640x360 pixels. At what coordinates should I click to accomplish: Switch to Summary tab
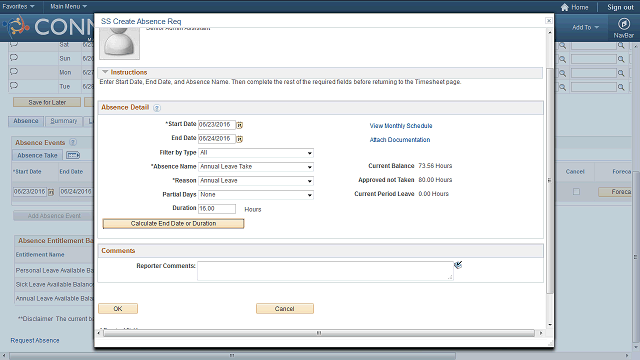(64, 121)
